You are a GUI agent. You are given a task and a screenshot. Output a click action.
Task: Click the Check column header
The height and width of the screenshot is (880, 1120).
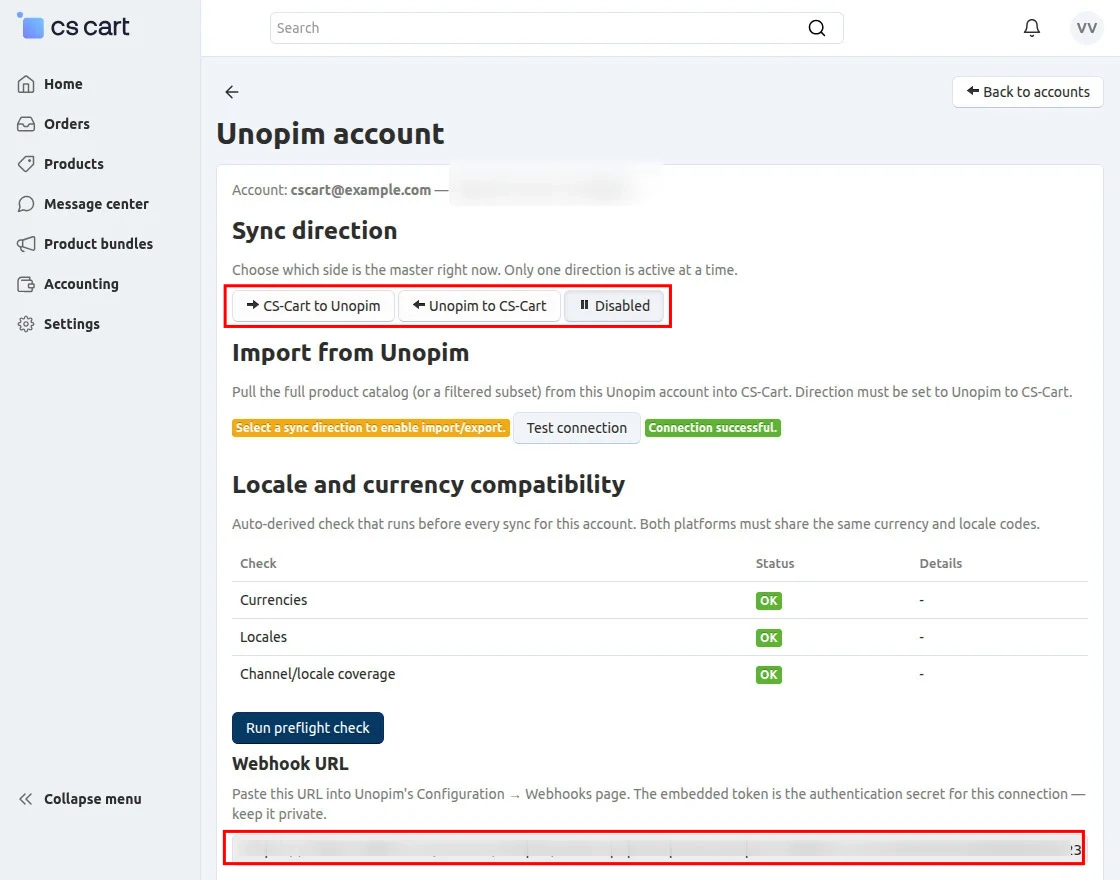258,564
